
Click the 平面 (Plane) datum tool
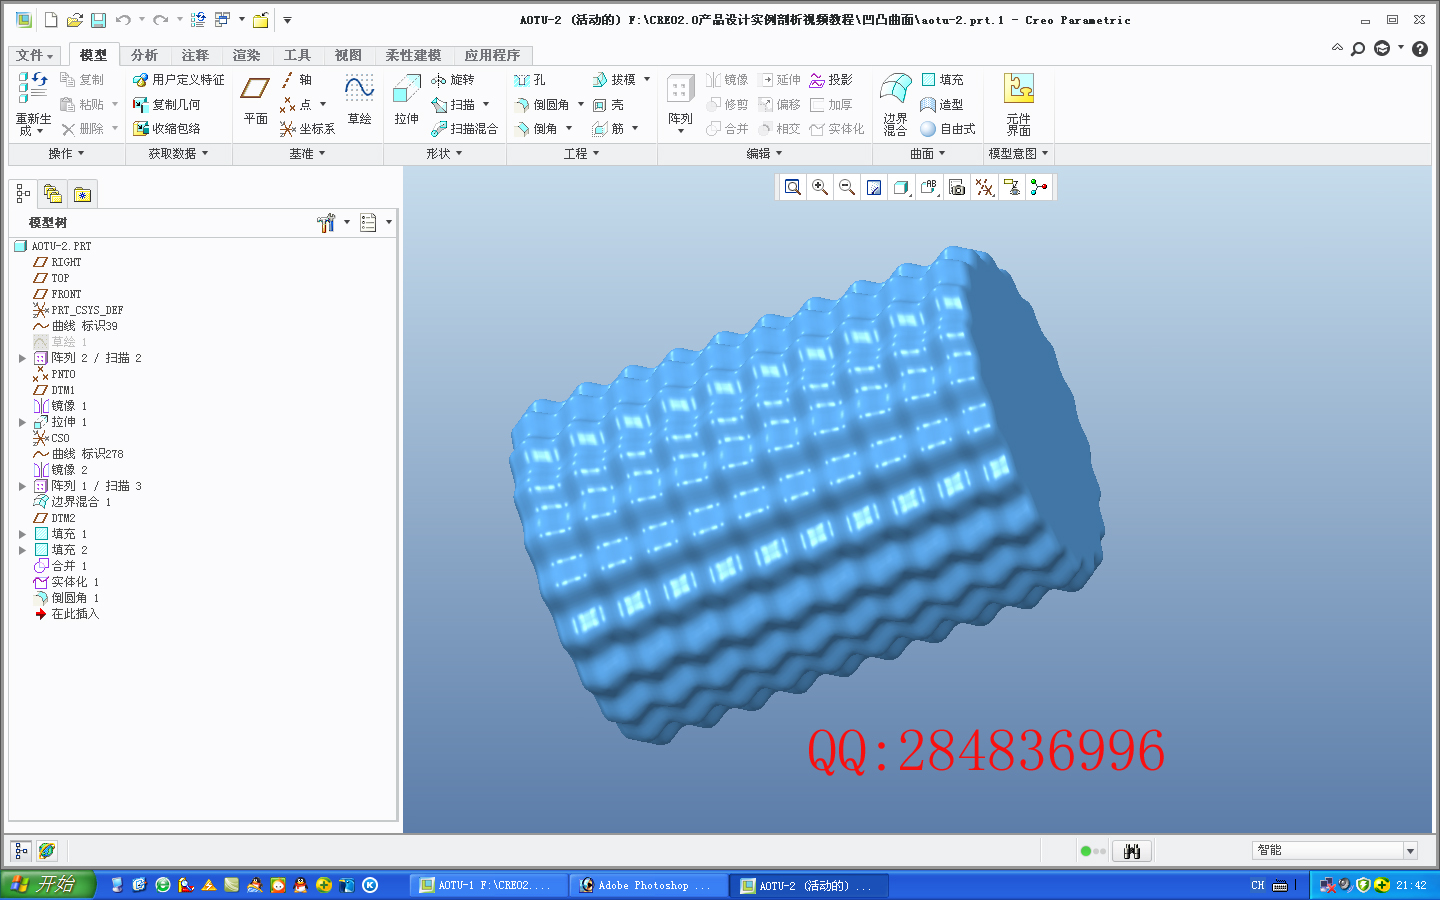pyautogui.click(x=255, y=102)
